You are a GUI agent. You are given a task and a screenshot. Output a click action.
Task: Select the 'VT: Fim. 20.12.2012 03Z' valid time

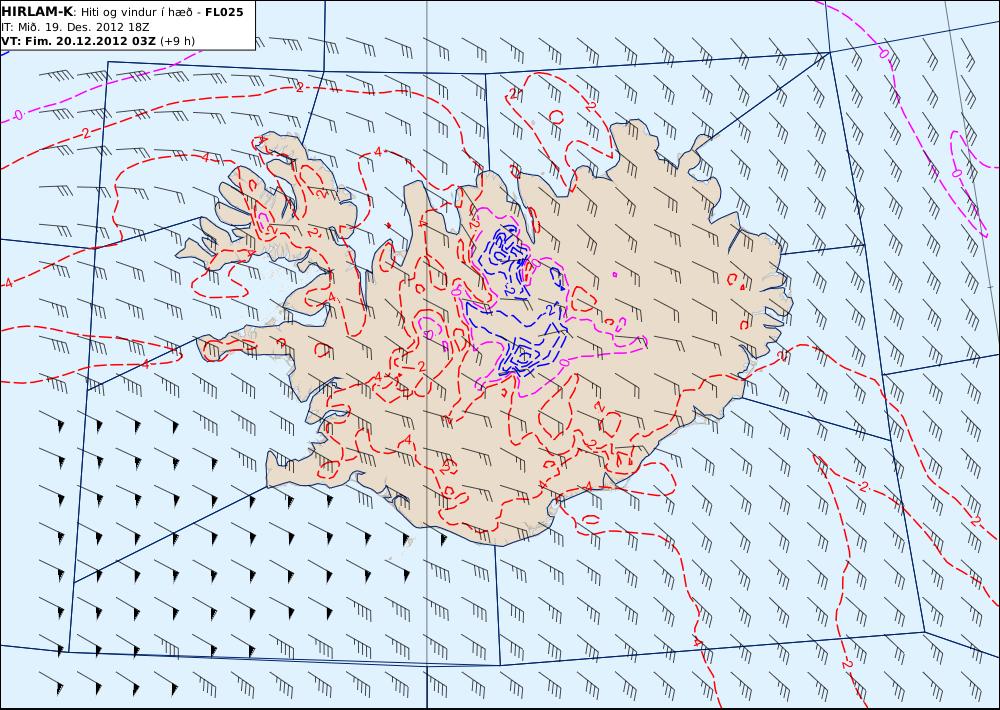(78, 41)
